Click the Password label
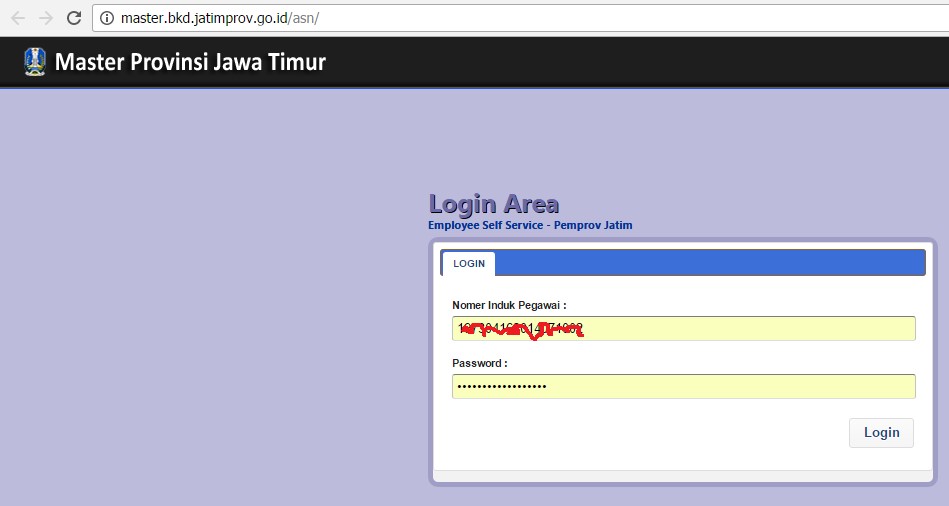Image resolution: width=949 pixels, height=506 pixels. coord(480,363)
